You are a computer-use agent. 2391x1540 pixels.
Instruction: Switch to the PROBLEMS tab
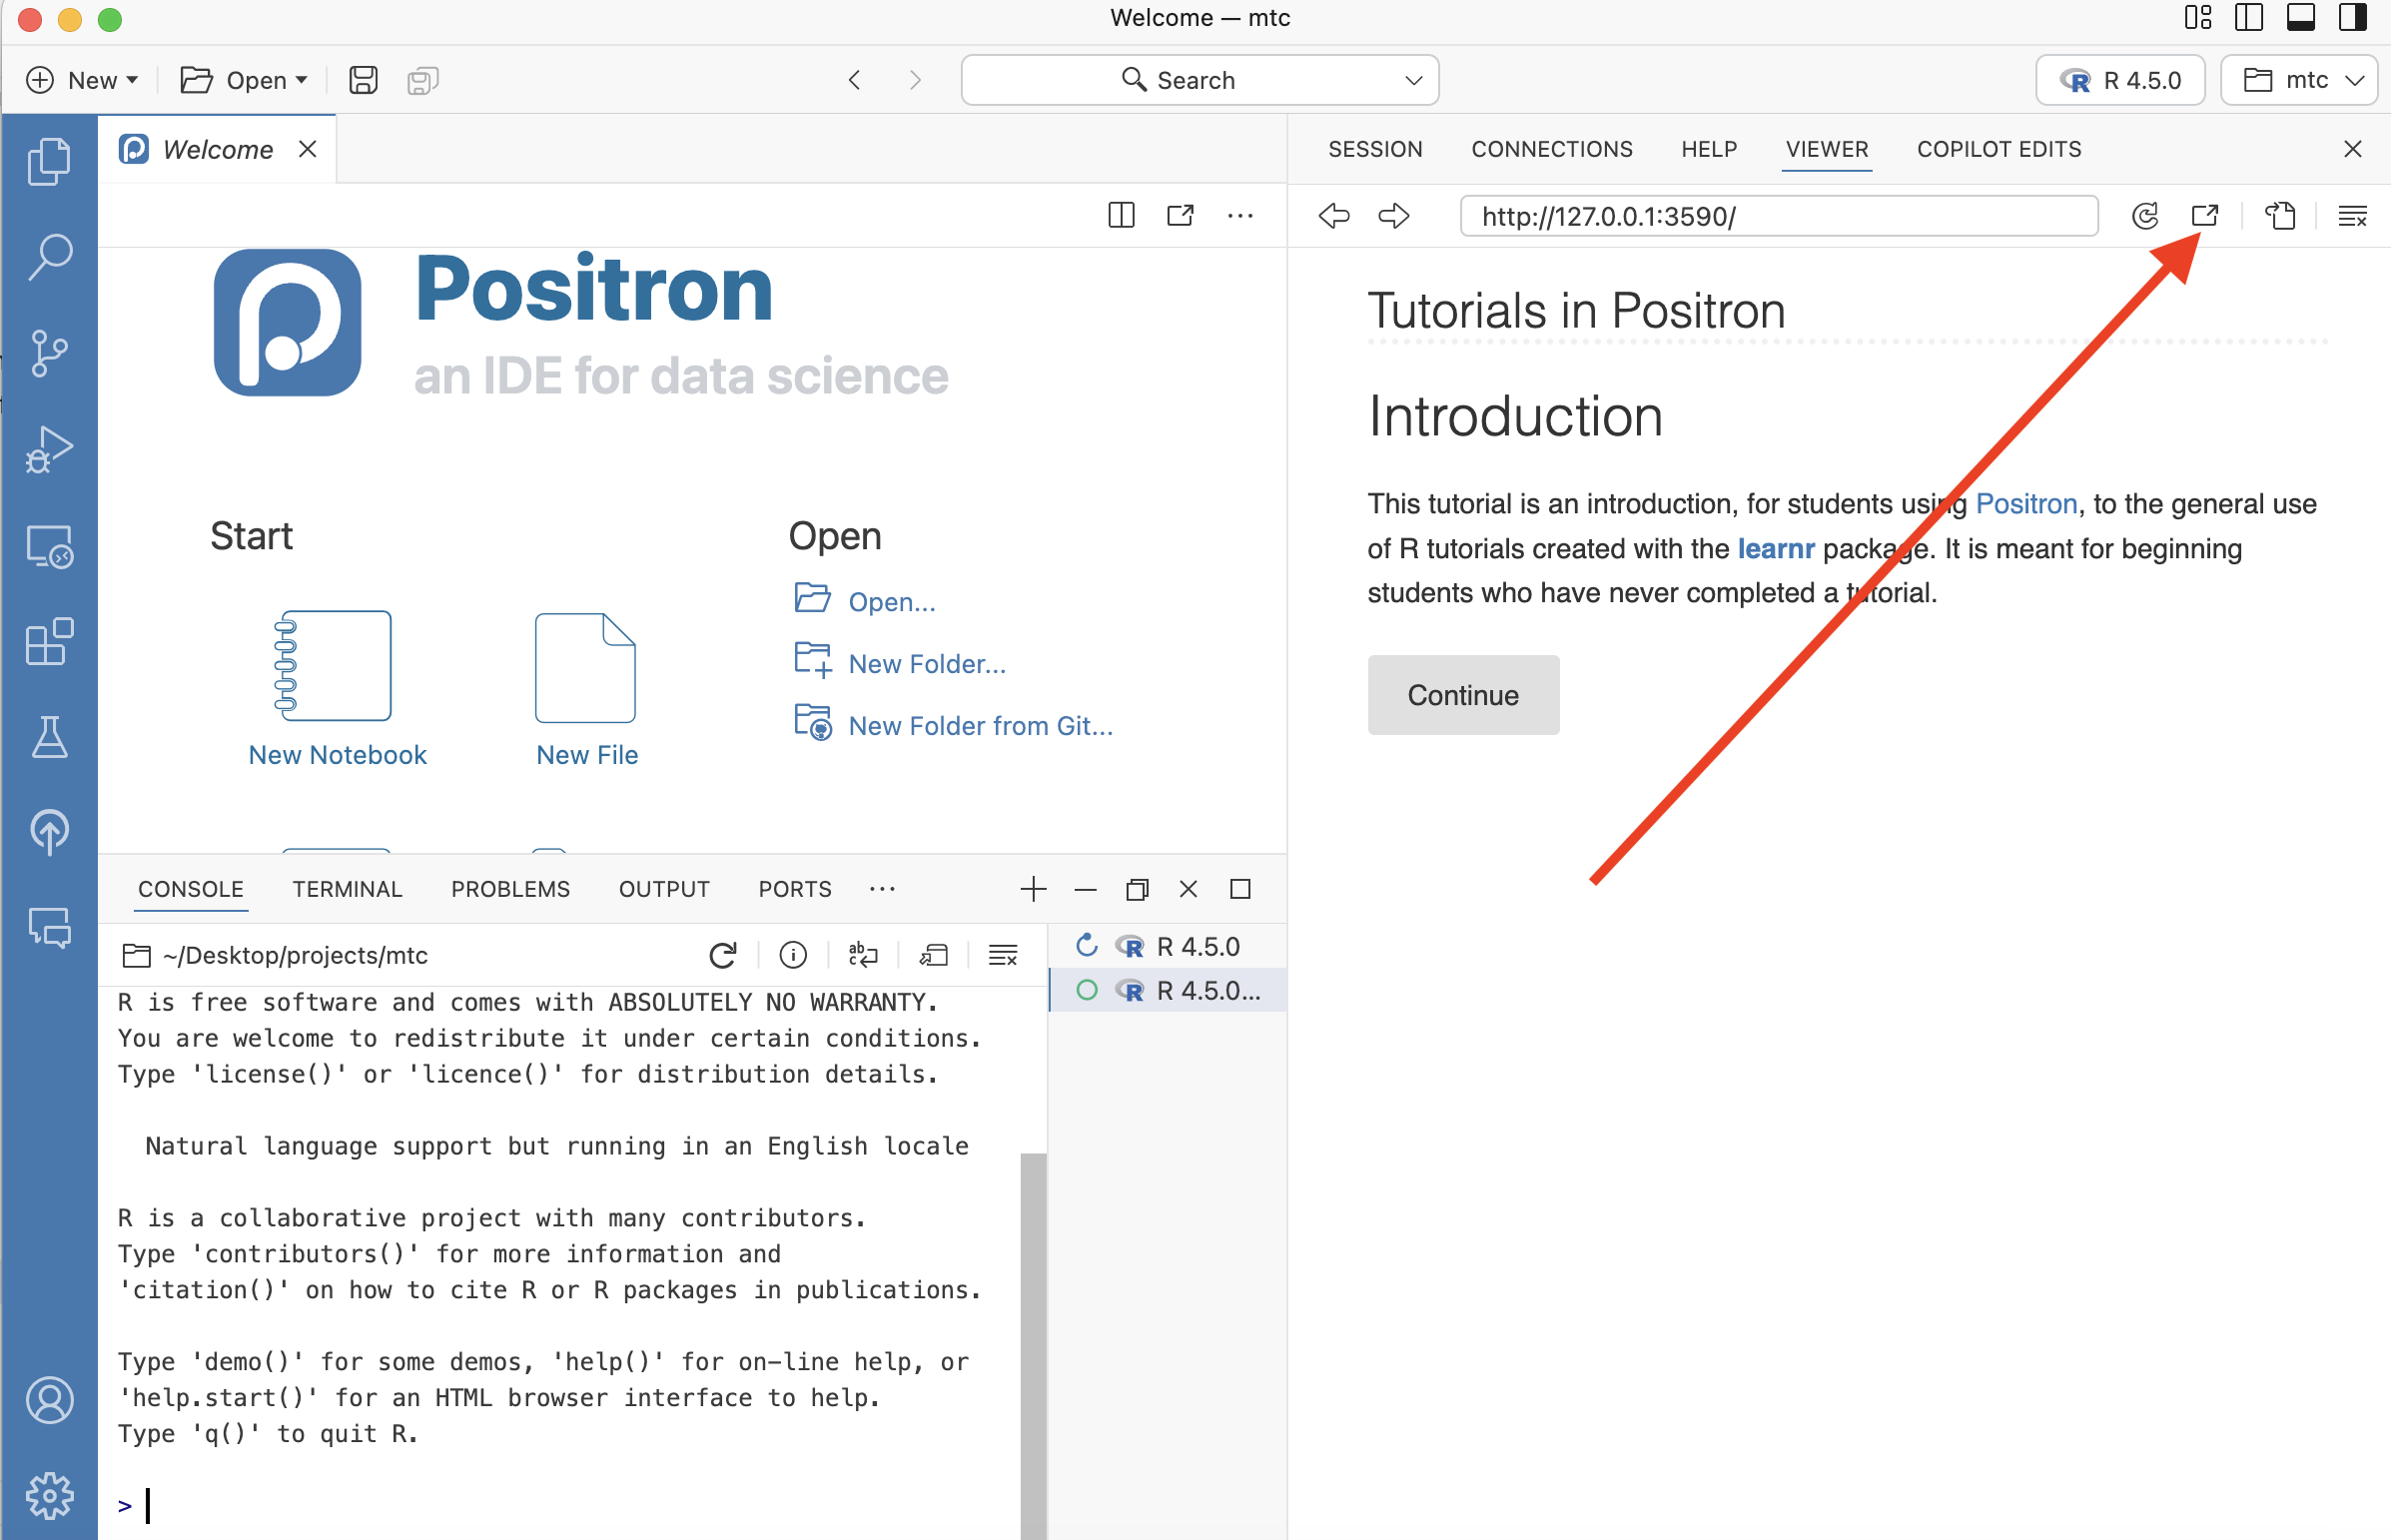tap(510, 889)
